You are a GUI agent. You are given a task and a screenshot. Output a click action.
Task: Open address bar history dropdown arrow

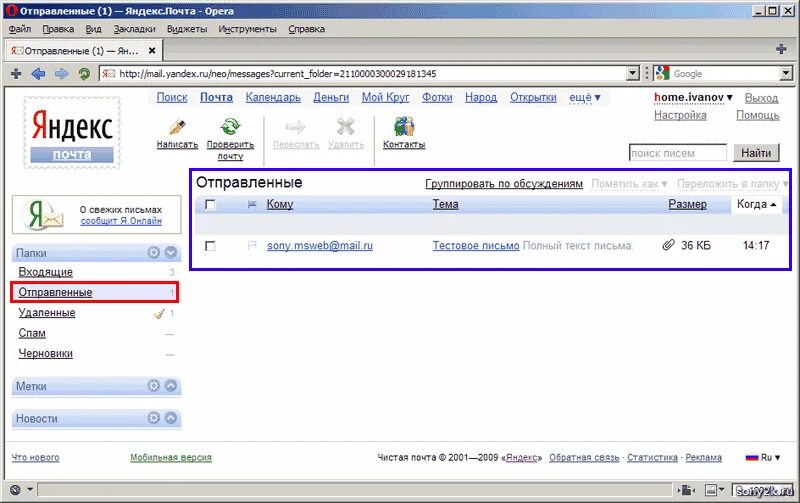(633, 73)
